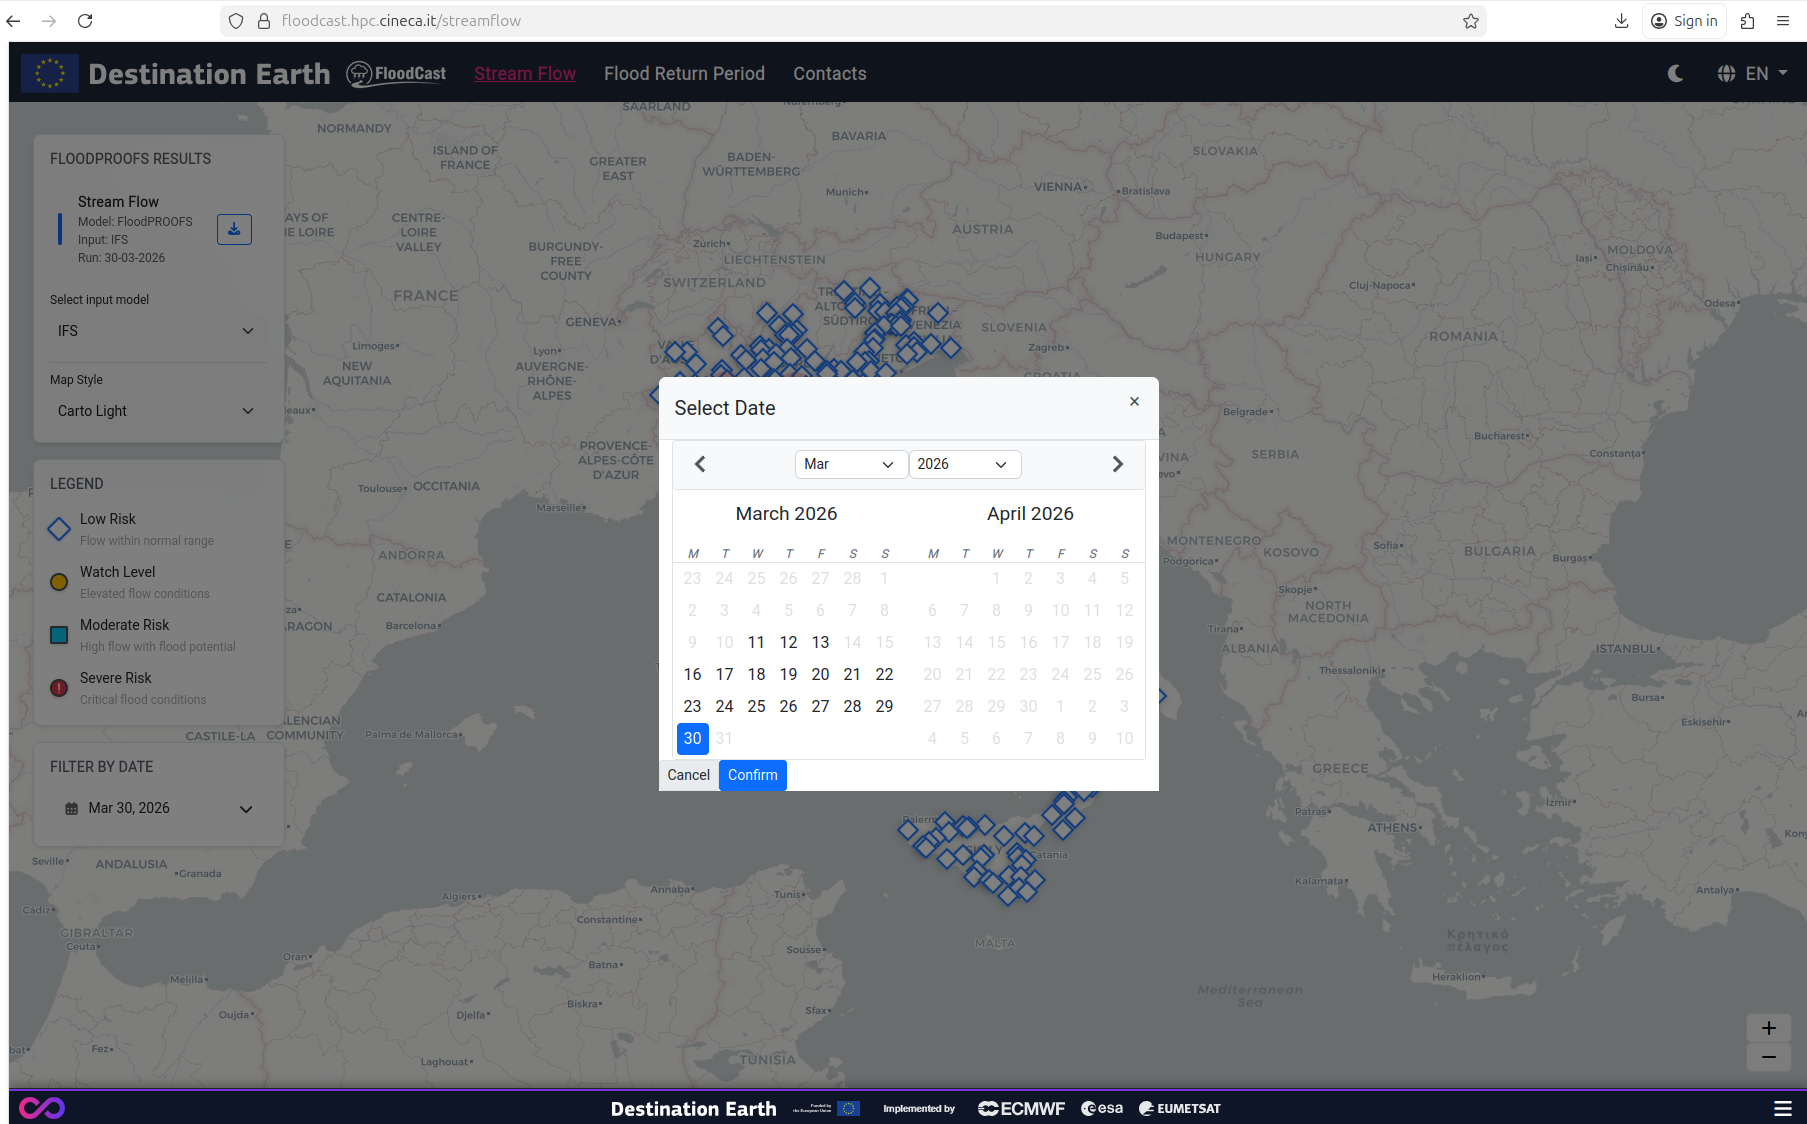Download Stream Flow results
1807x1124 pixels.
tap(234, 229)
